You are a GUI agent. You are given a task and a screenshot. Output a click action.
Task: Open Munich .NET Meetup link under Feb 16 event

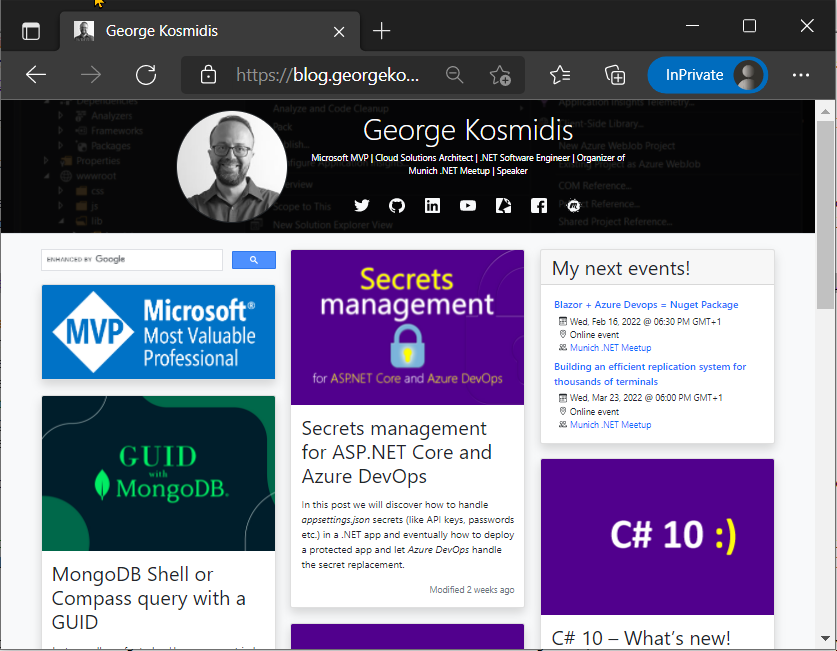pyautogui.click(x=610, y=348)
